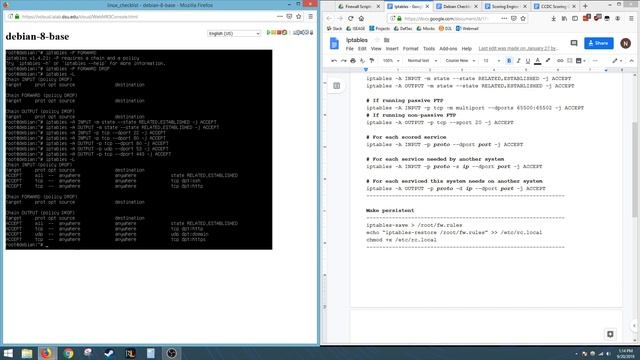Open the Help menu in Google Docs
Screen dimensions: 640x360
467,49
